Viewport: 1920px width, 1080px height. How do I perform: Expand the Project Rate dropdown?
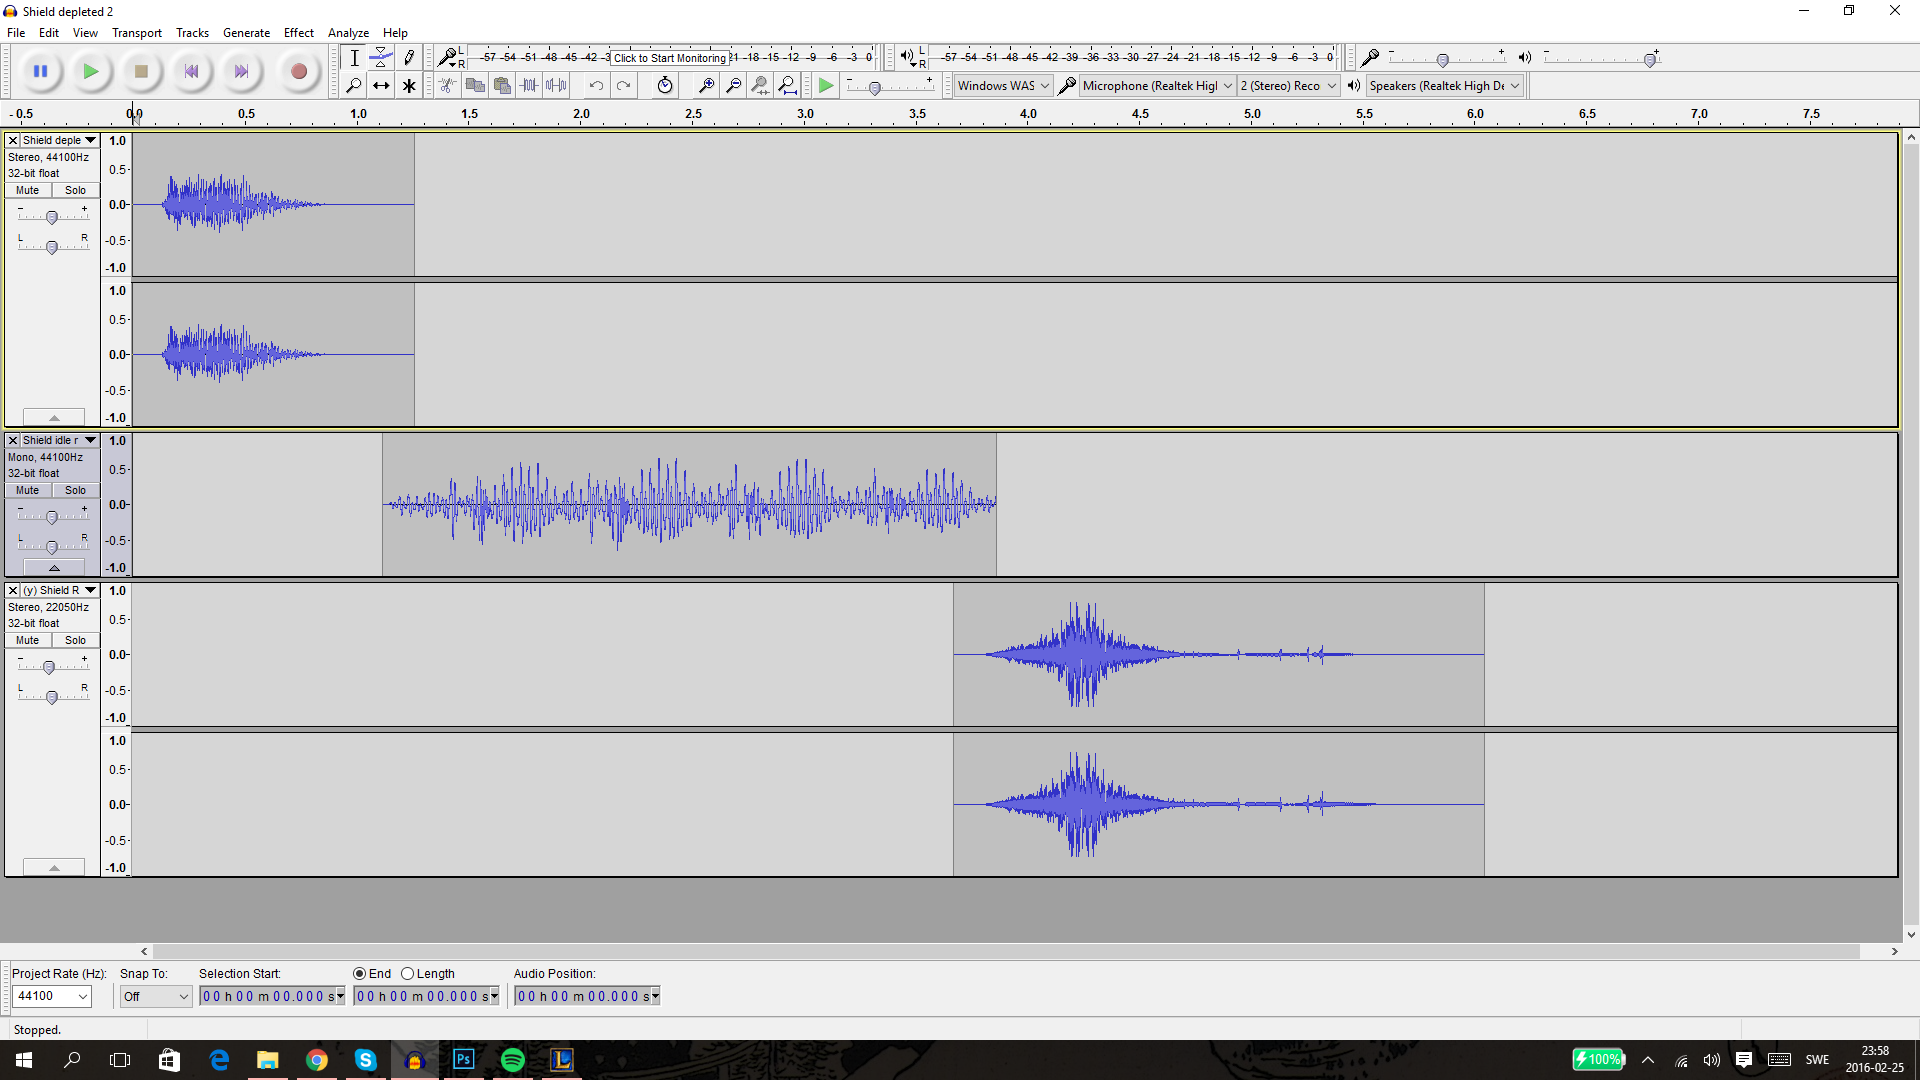click(83, 996)
